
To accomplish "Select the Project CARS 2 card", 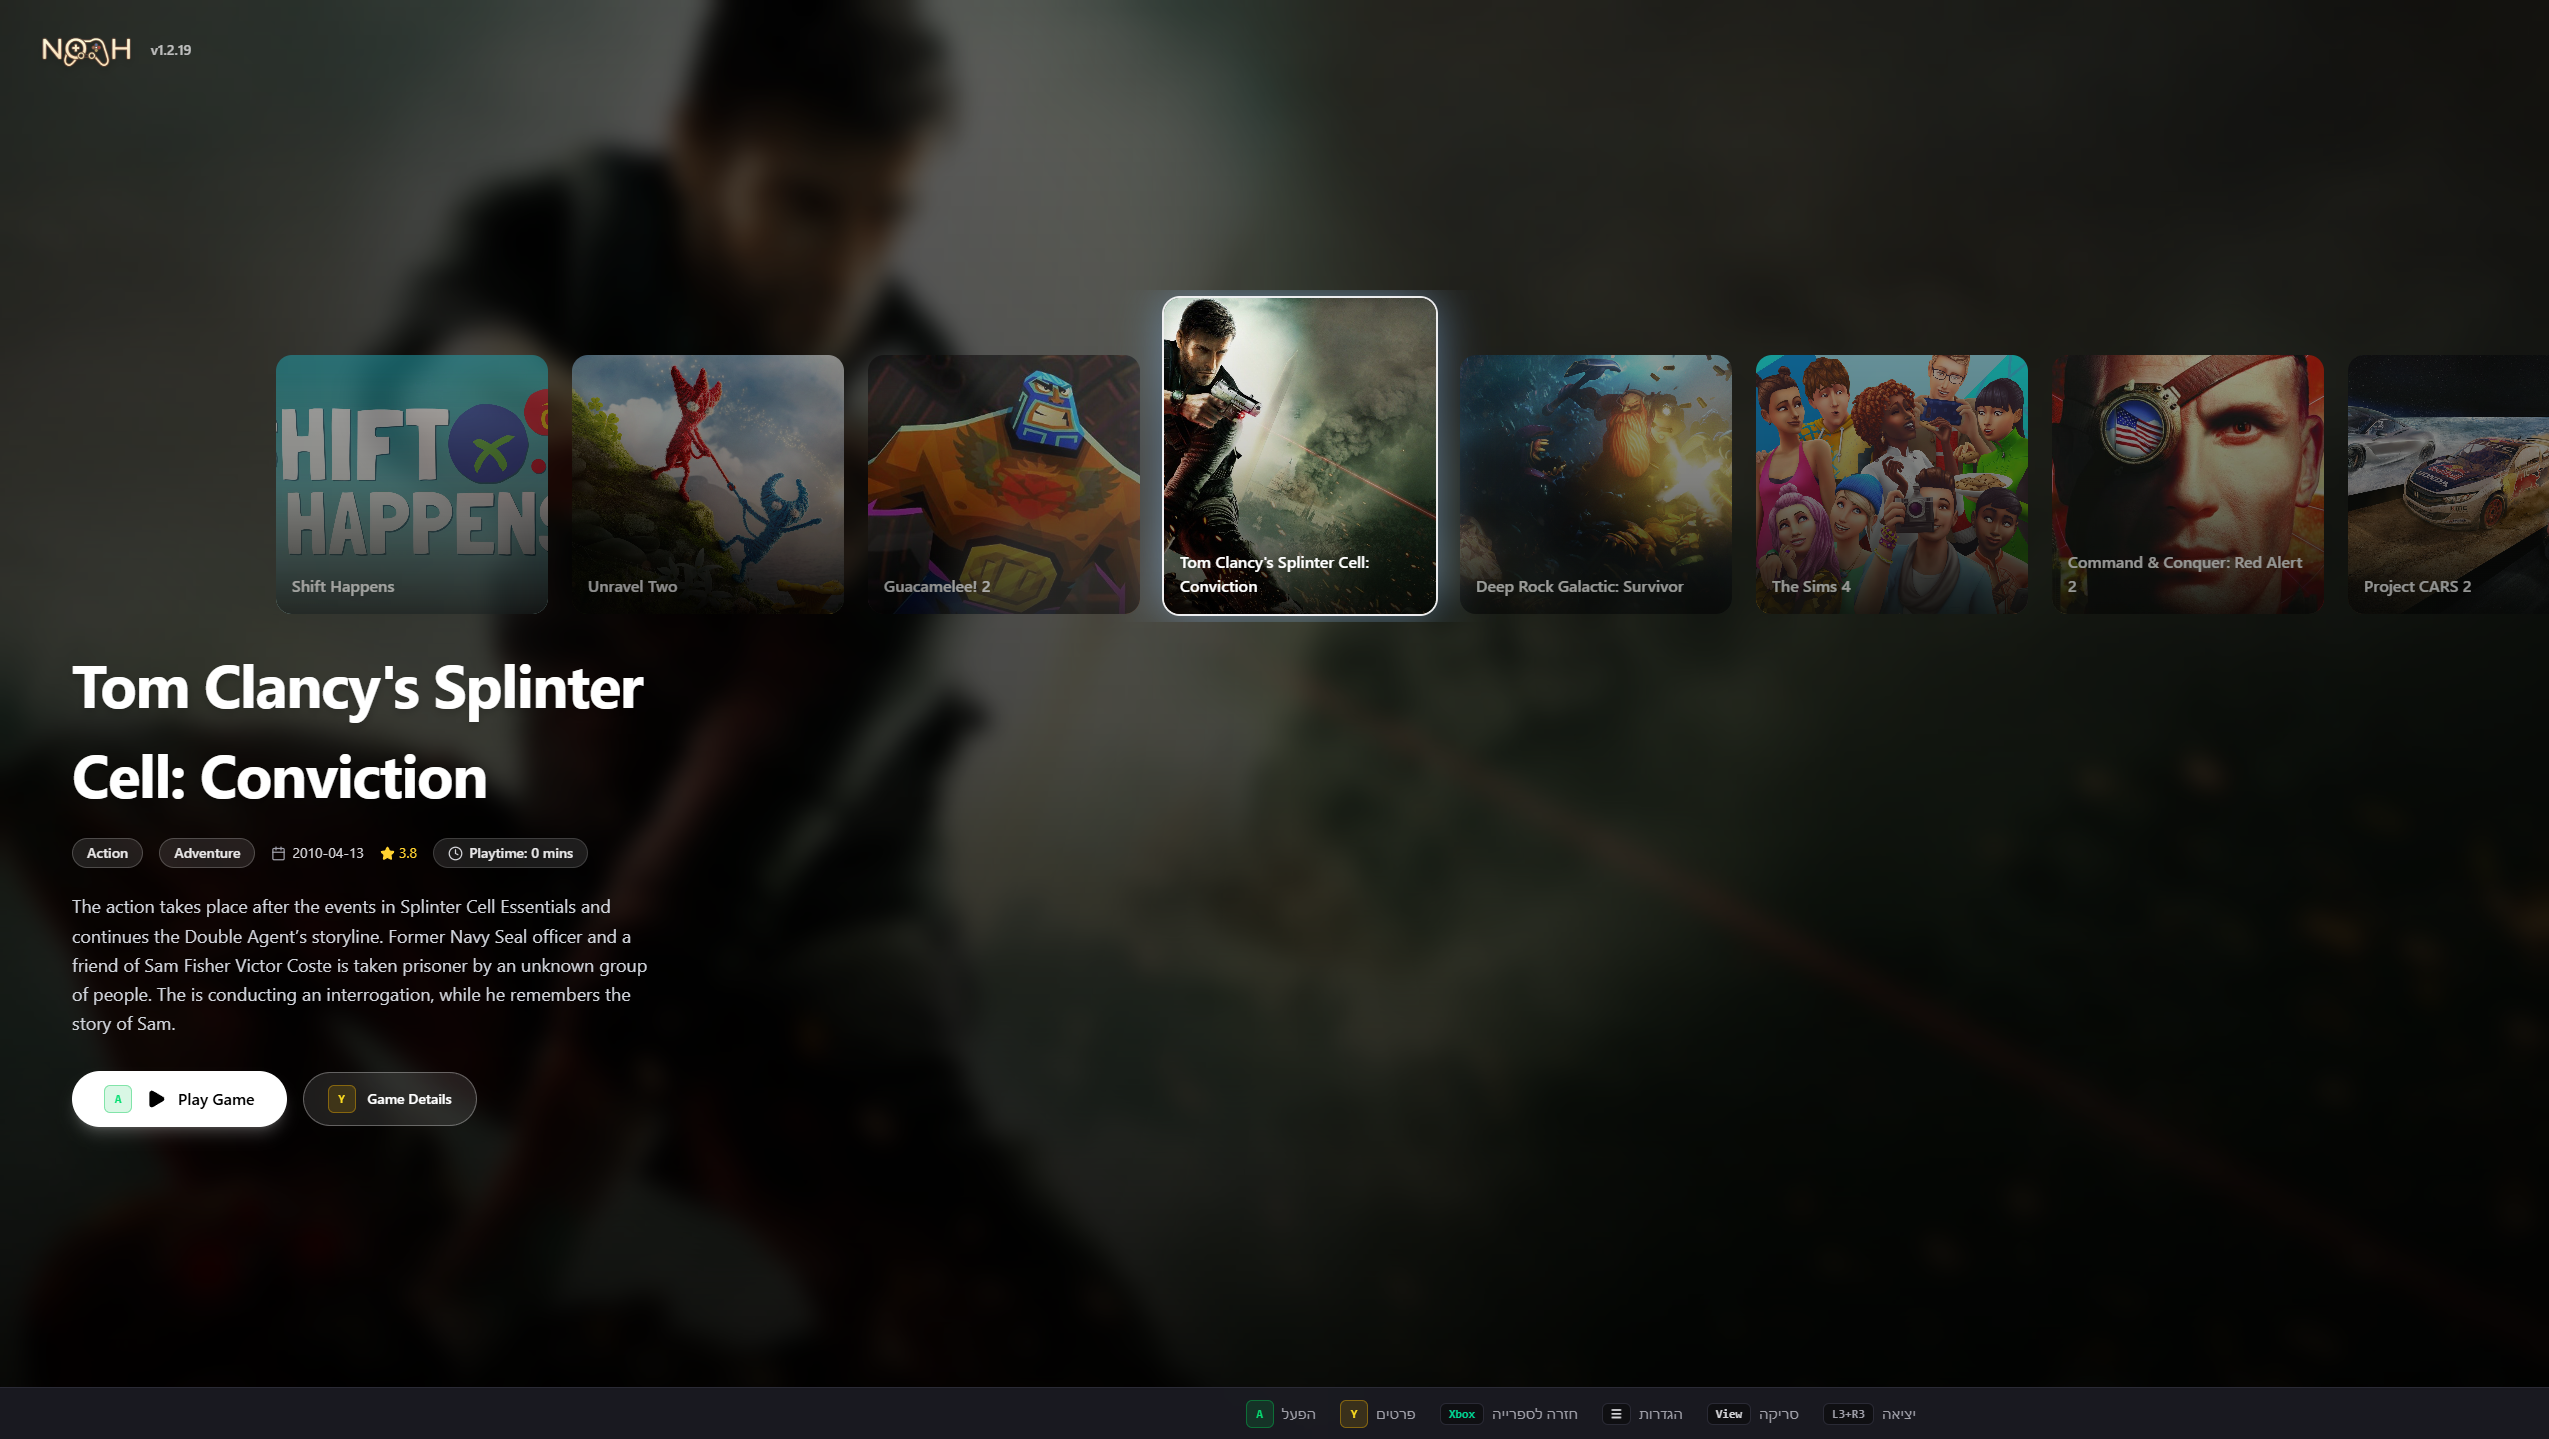I will [2448, 484].
